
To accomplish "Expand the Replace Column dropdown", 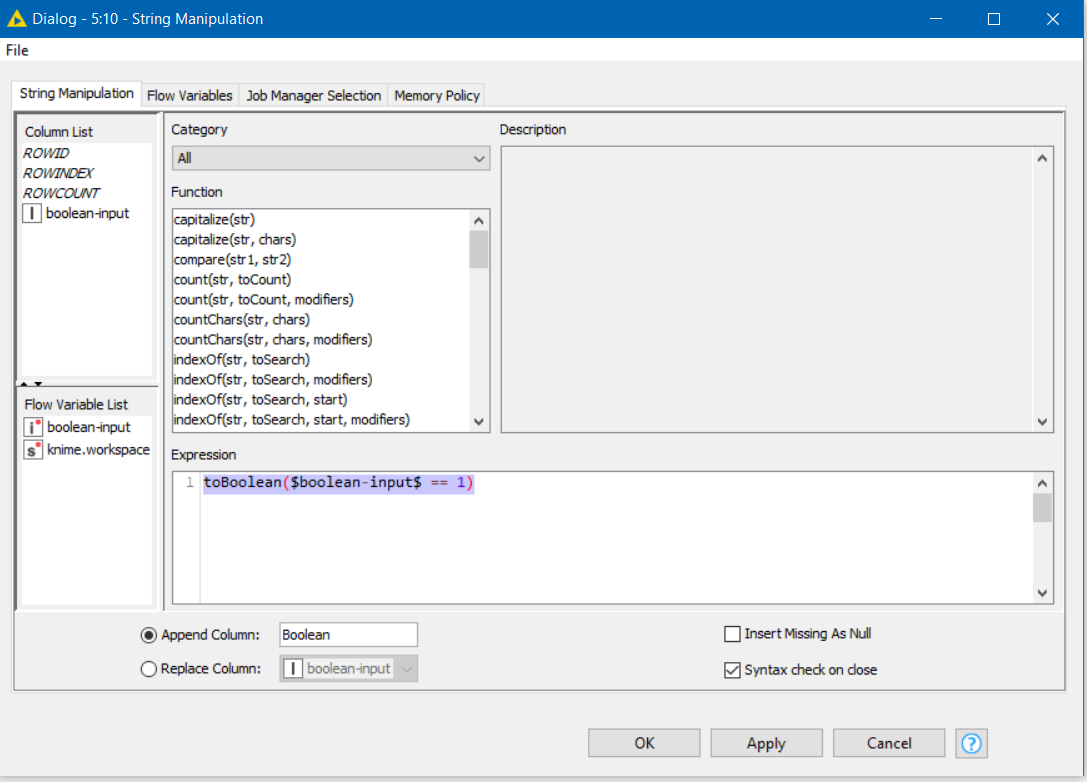I will pyautogui.click(x=407, y=669).
